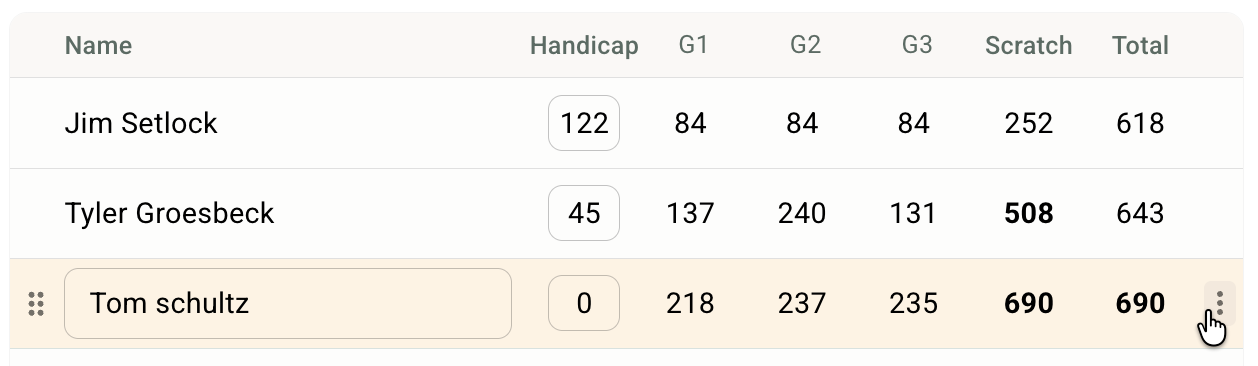This screenshot has height=366, width=1258.
Task: Click Tyler Groesbeck's total score 643
Action: (1140, 213)
